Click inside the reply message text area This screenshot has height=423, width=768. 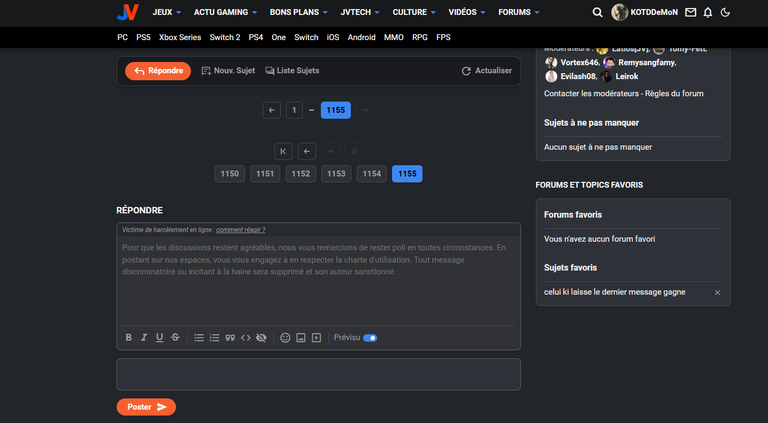(x=318, y=281)
